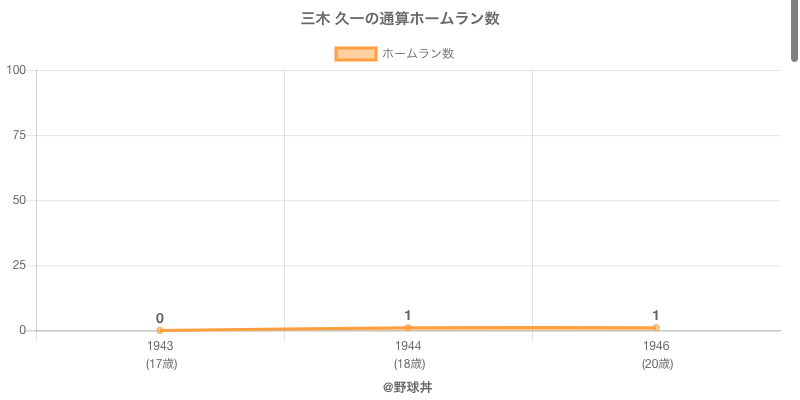Click the 1943 x-axis year label
The height and width of the screenshot is (400, 800).
point(160,346)
